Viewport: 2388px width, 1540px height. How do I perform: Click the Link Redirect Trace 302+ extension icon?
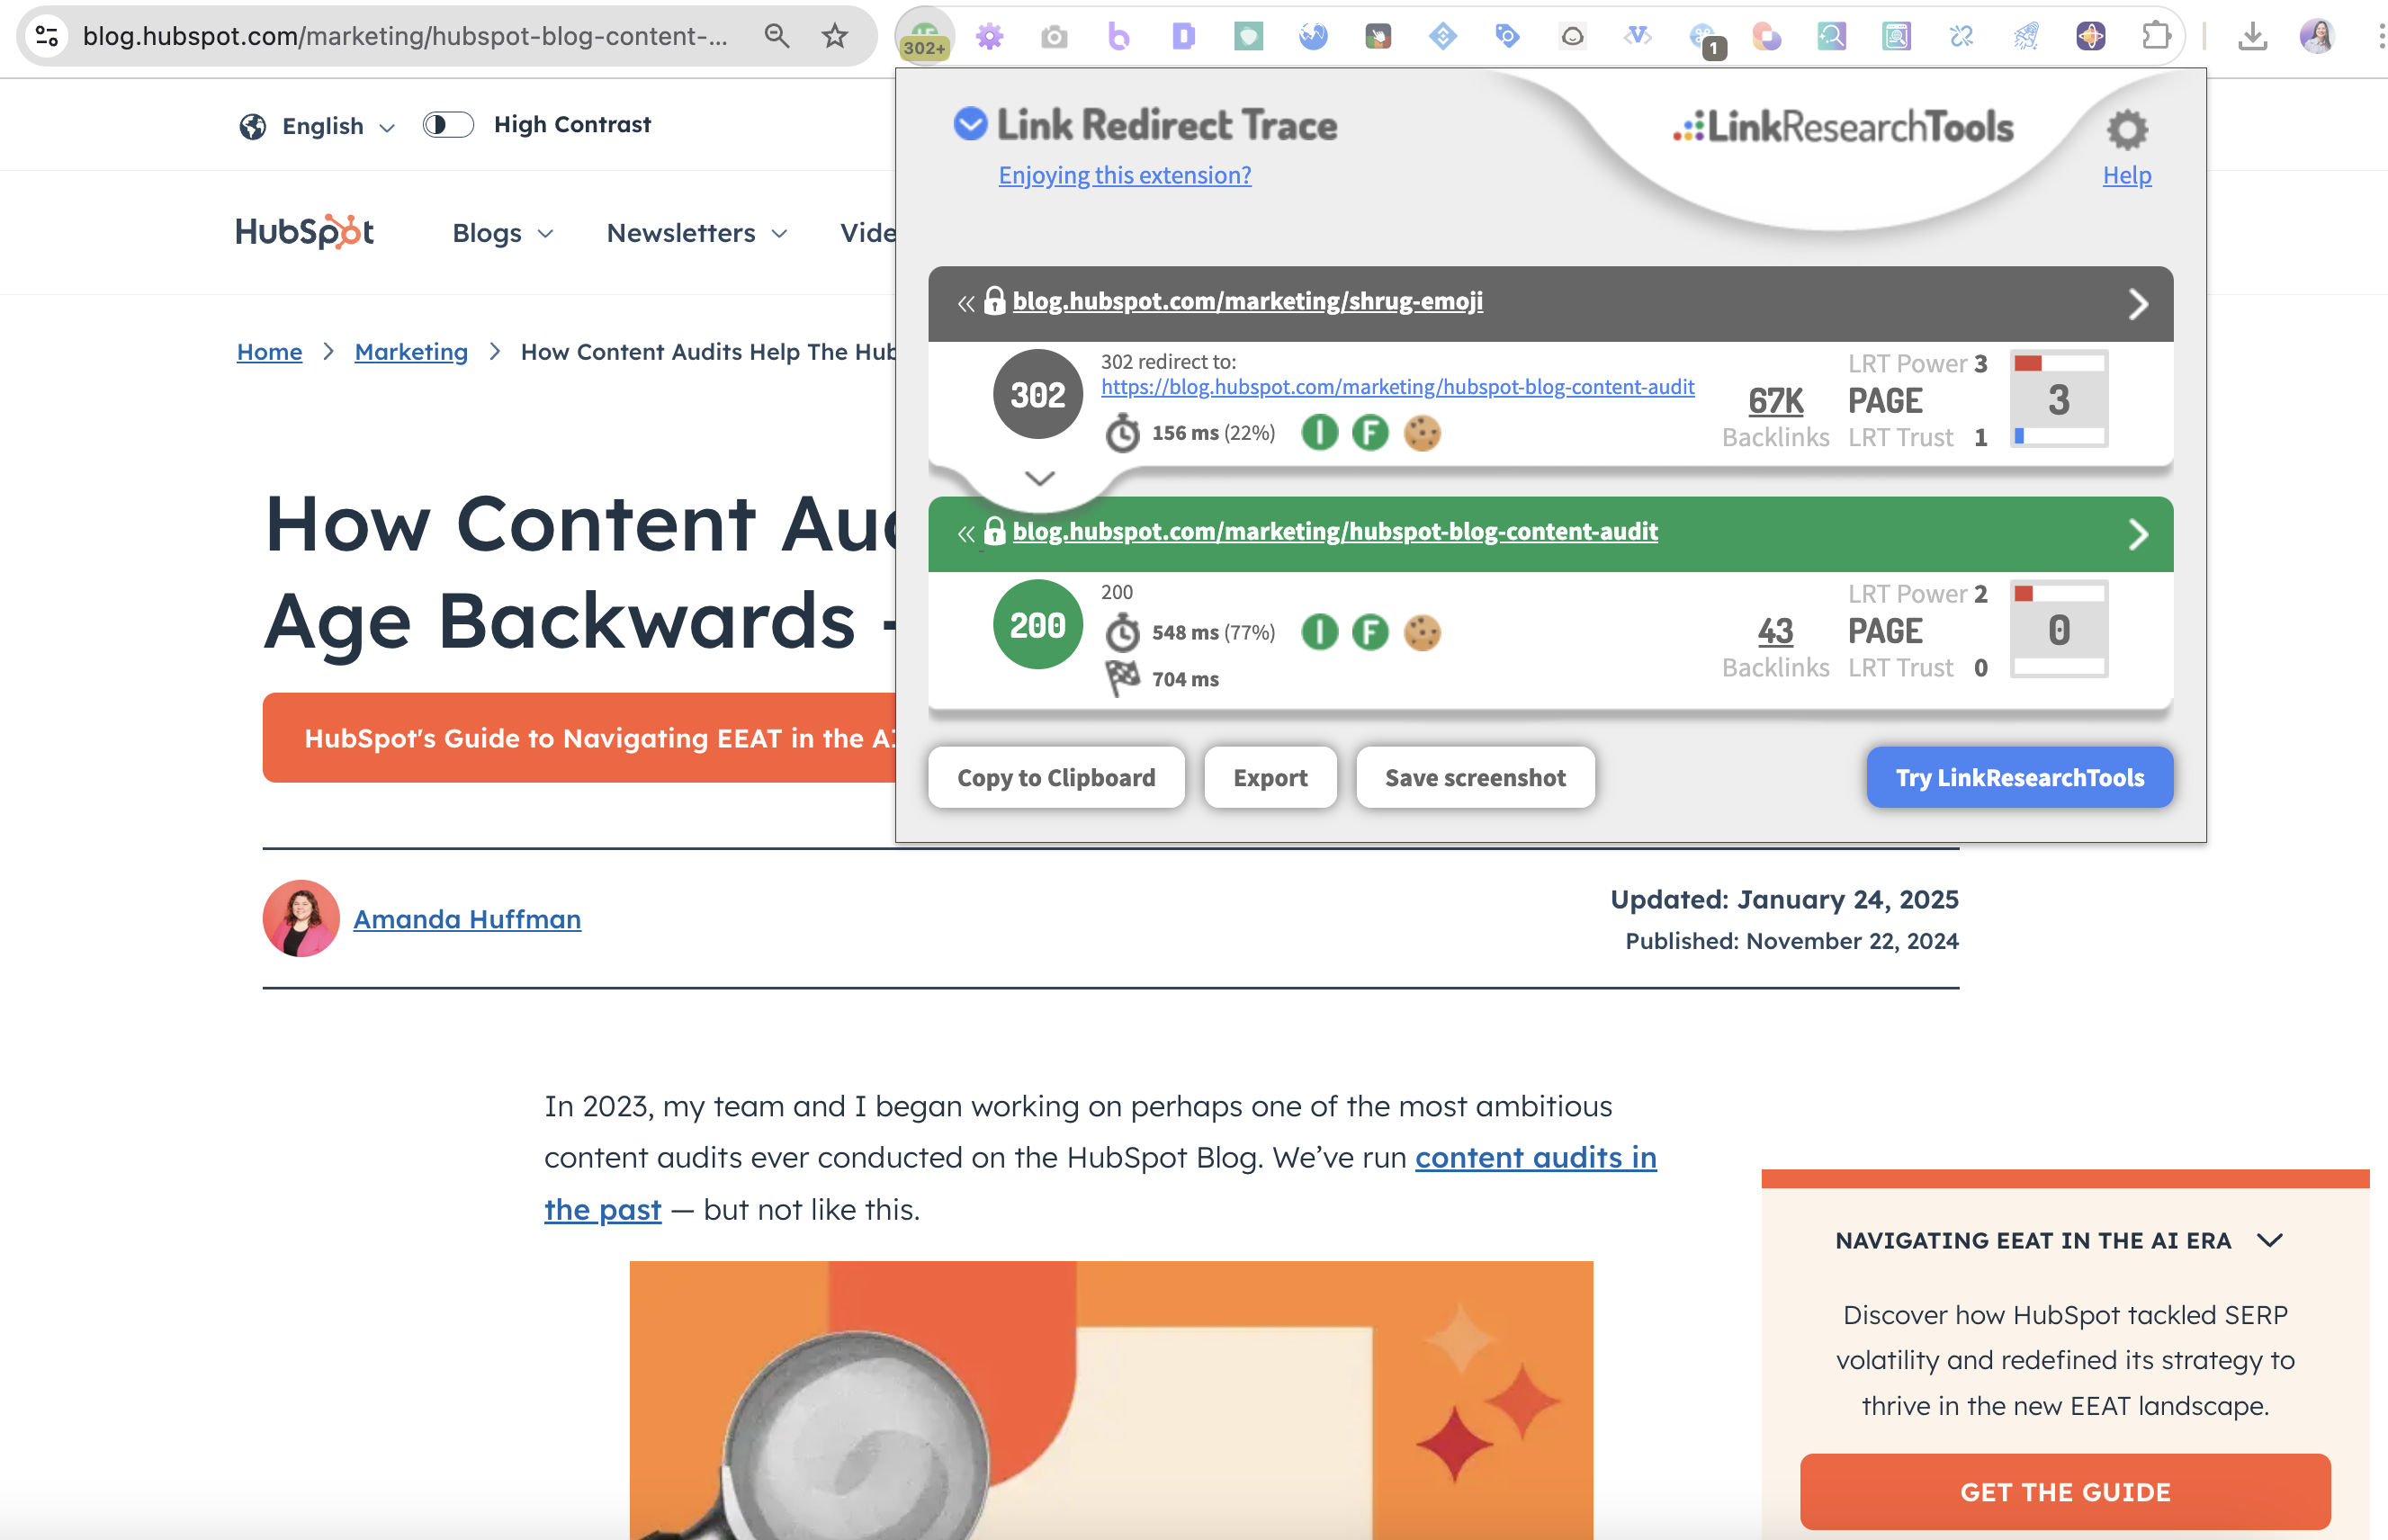tap(924, 37)
